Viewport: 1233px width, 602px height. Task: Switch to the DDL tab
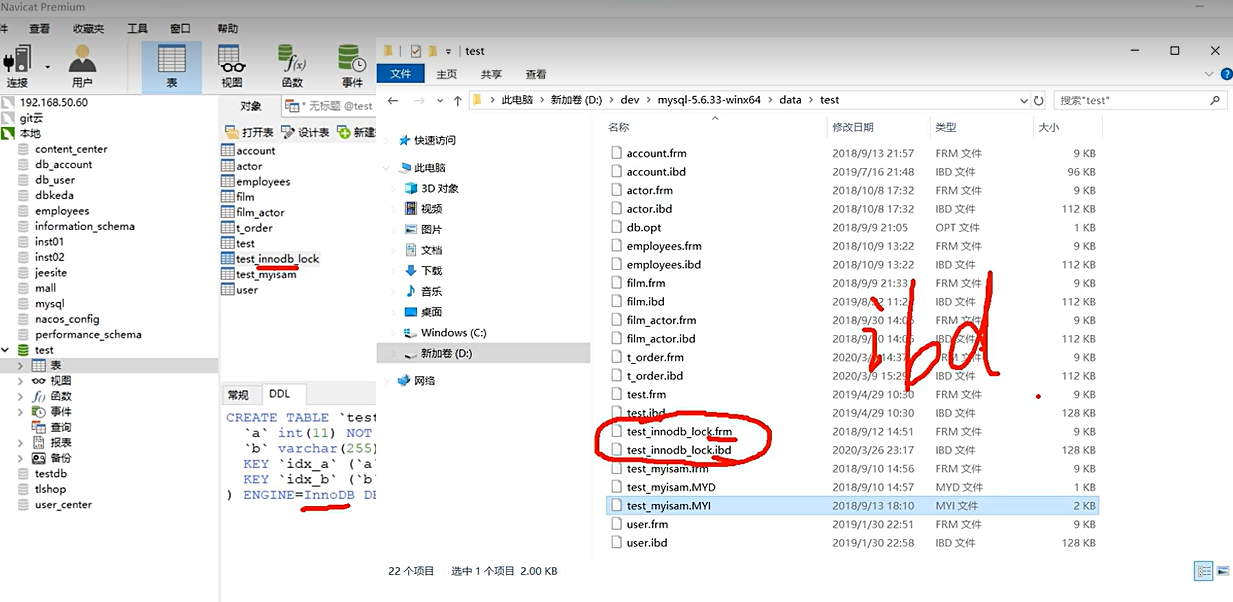279,395
